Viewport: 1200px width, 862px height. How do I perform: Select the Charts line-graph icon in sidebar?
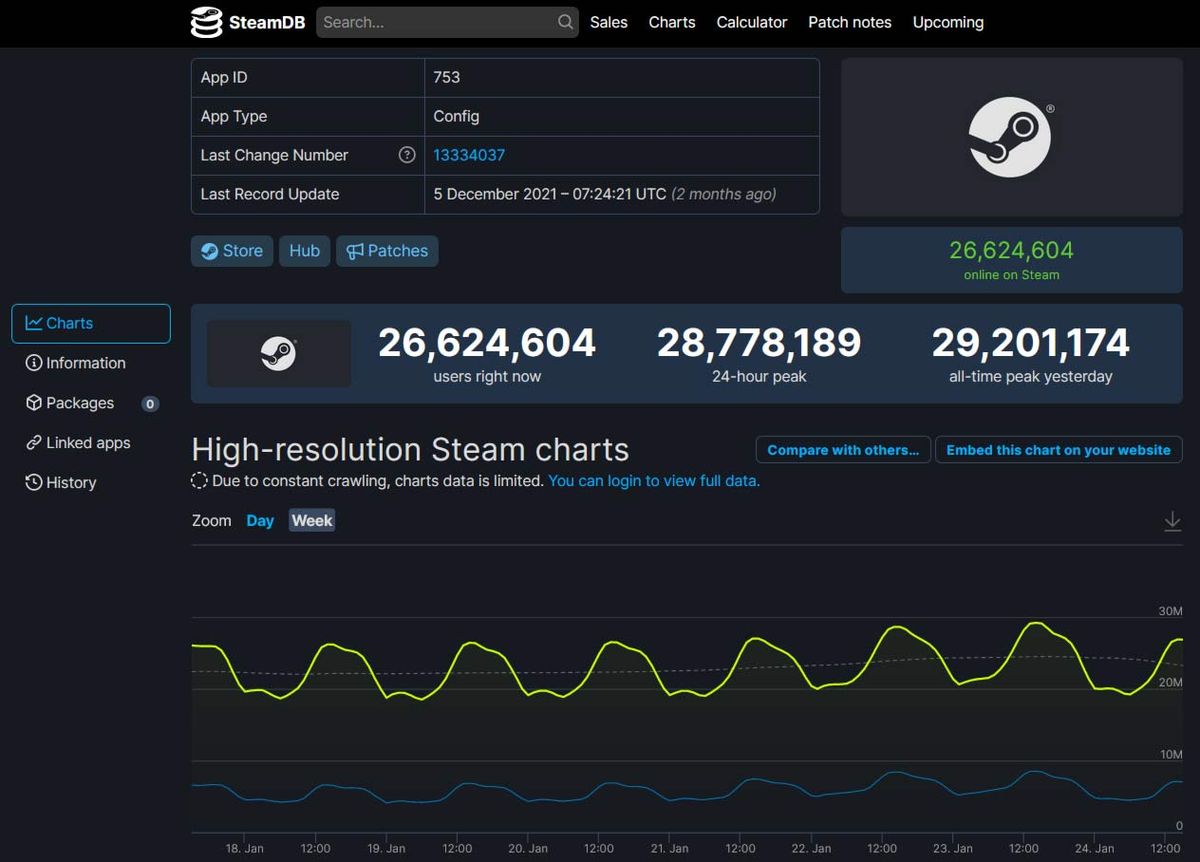pos(36,322)
